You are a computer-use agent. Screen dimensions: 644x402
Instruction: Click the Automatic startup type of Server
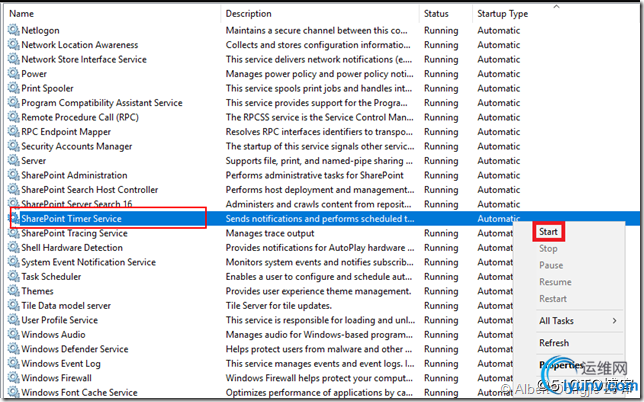(499, 161)
